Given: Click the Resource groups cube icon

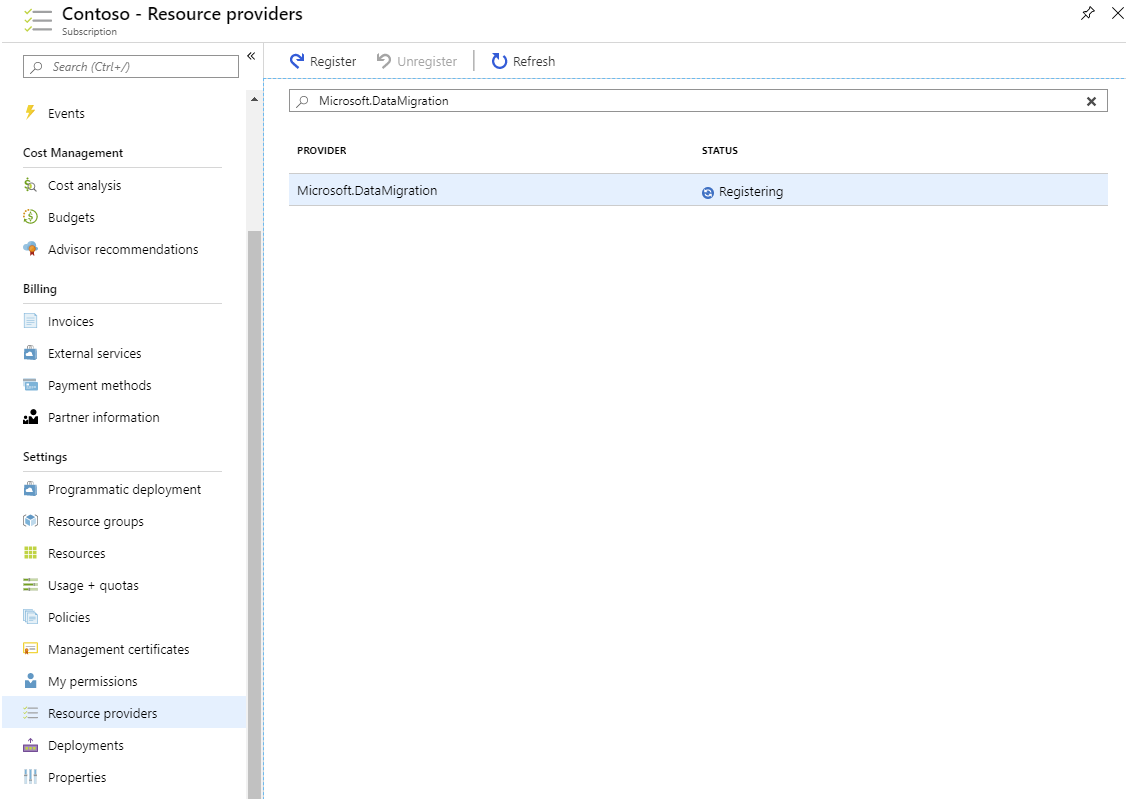Looking at the screenshot, I should [x=30, y=521].
